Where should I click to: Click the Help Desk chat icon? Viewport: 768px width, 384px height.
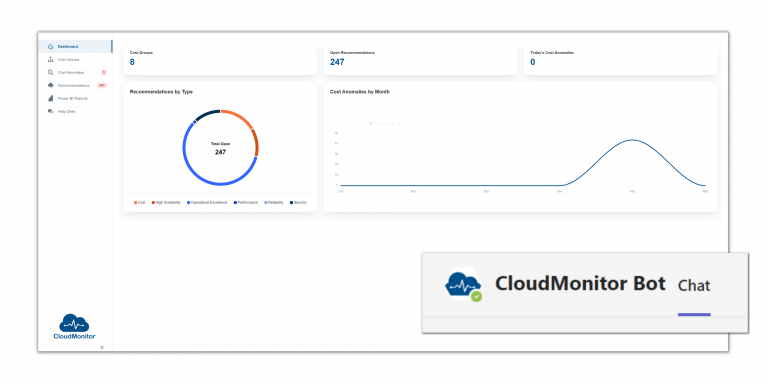50,111
